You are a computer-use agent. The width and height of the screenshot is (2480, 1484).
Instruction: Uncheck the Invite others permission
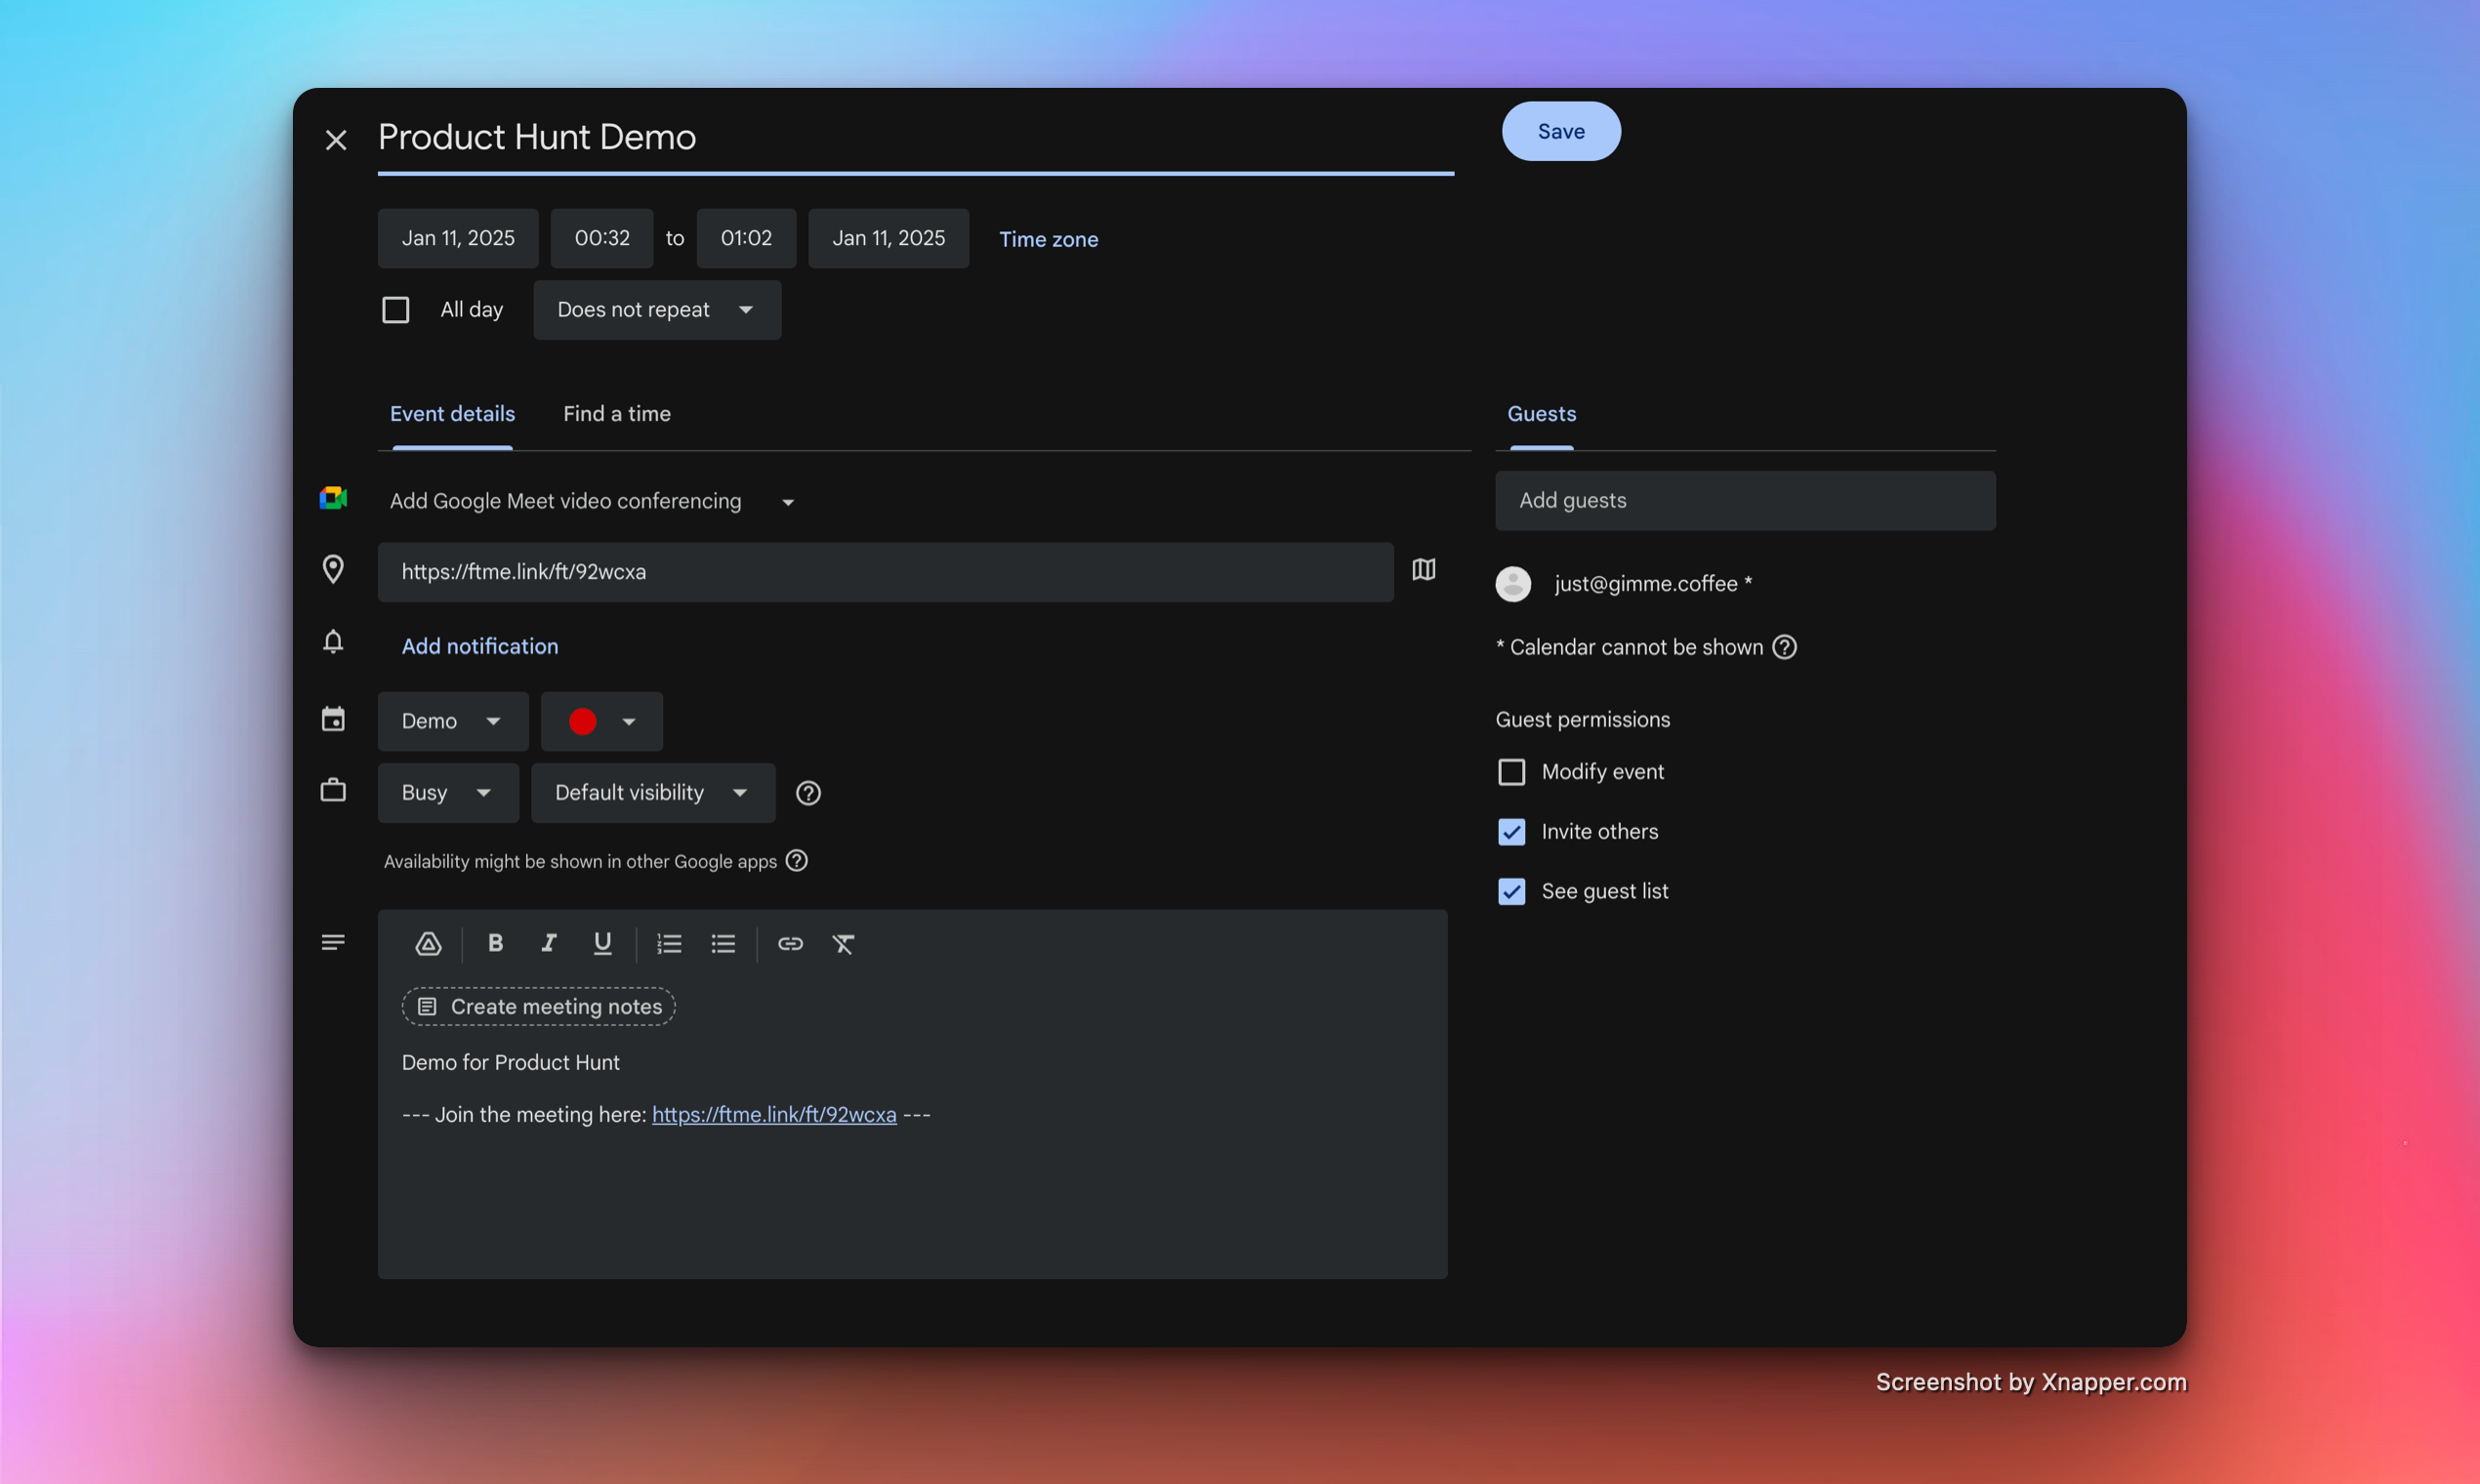pyautogui.click(x=1511, y=832)
